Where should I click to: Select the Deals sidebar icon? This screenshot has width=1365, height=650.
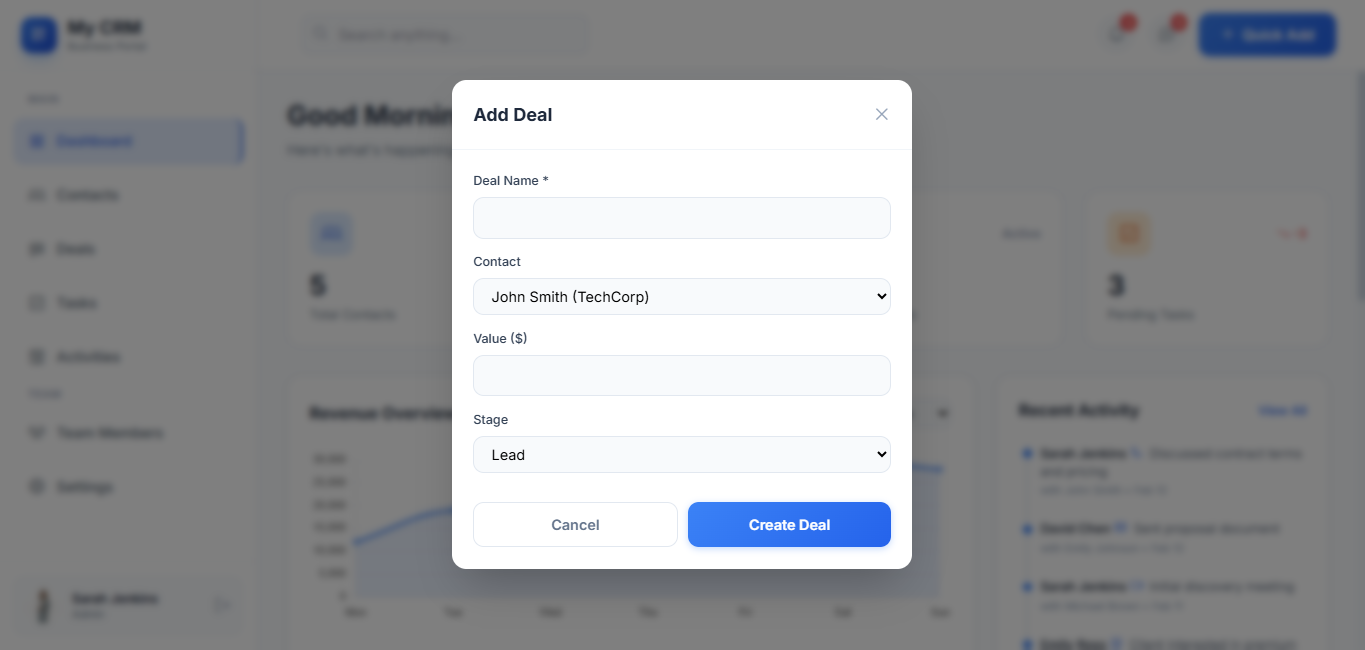coord(37,249)
